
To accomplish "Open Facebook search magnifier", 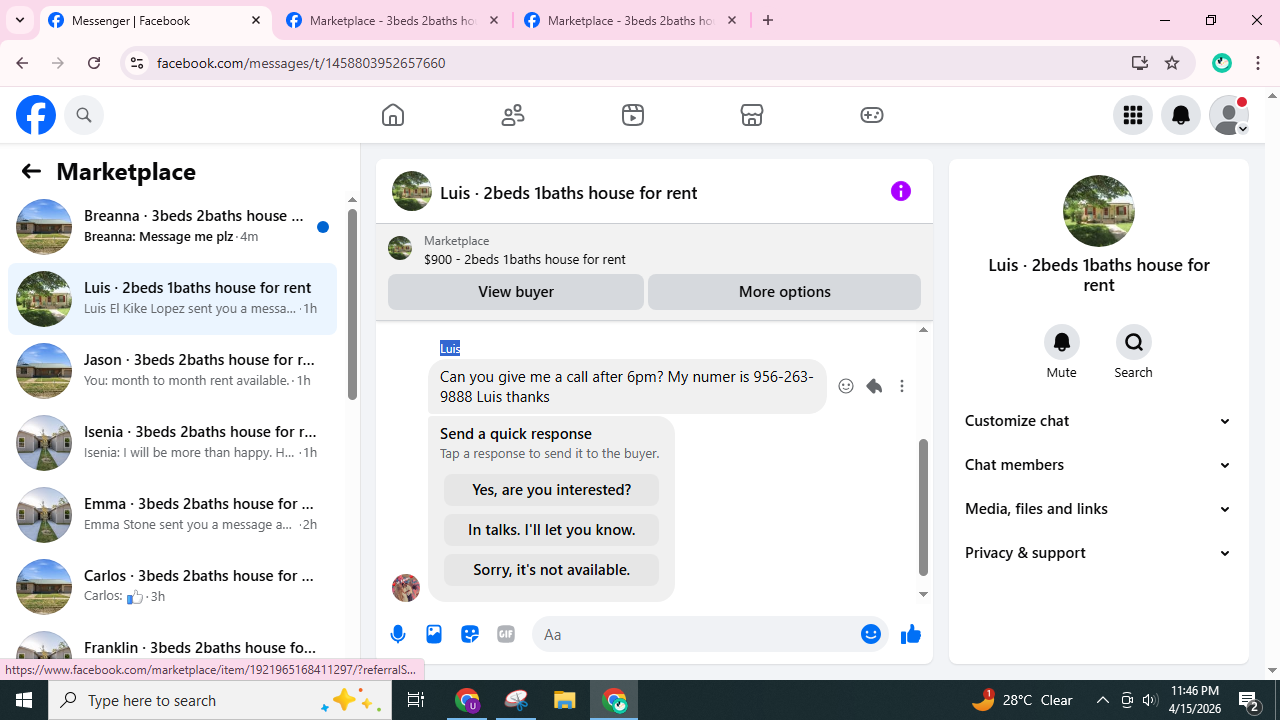I will pos(84,115).
